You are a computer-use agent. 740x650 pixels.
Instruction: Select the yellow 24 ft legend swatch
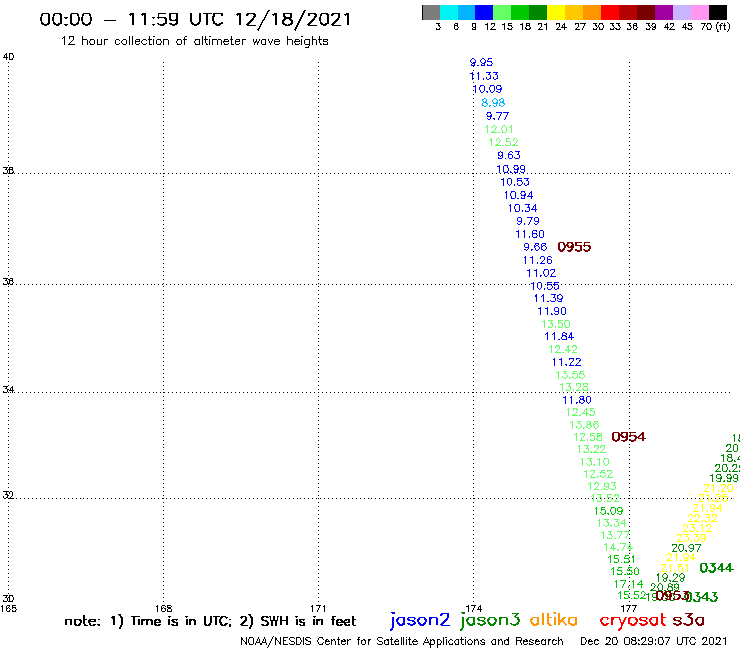point(556,12)
